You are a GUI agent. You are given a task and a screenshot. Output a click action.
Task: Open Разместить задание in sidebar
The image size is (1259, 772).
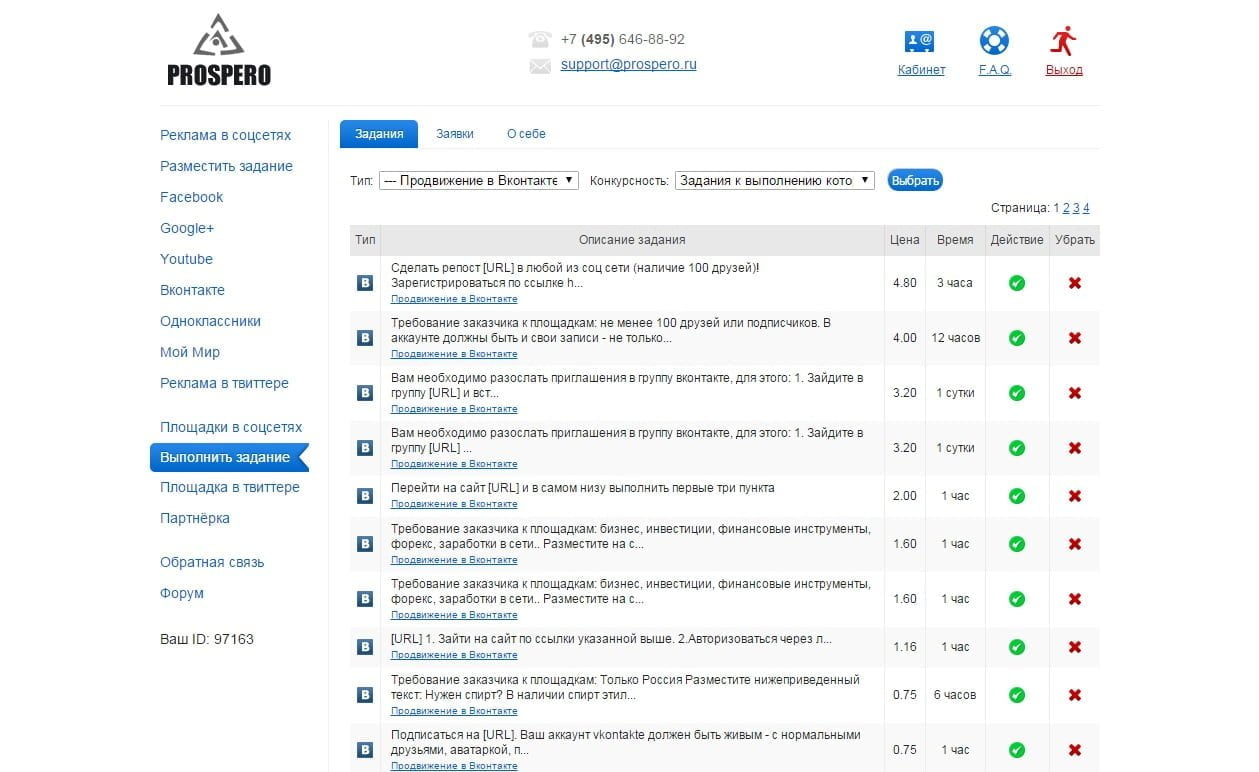(227, 166)
